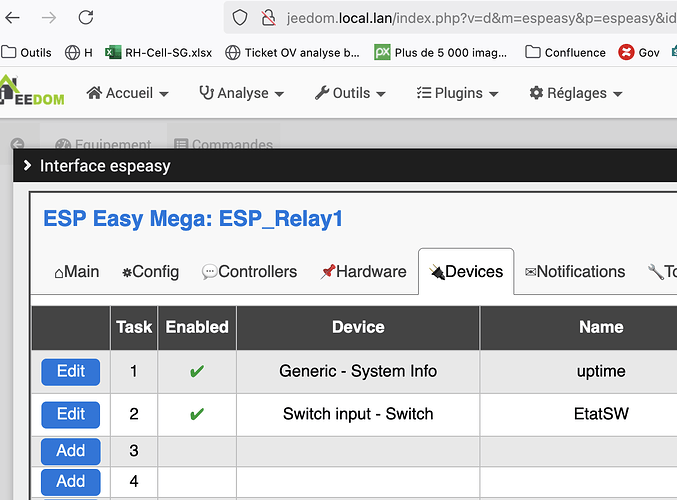Open the Gov bookmark
677x500 pixels.
(639, 53)
